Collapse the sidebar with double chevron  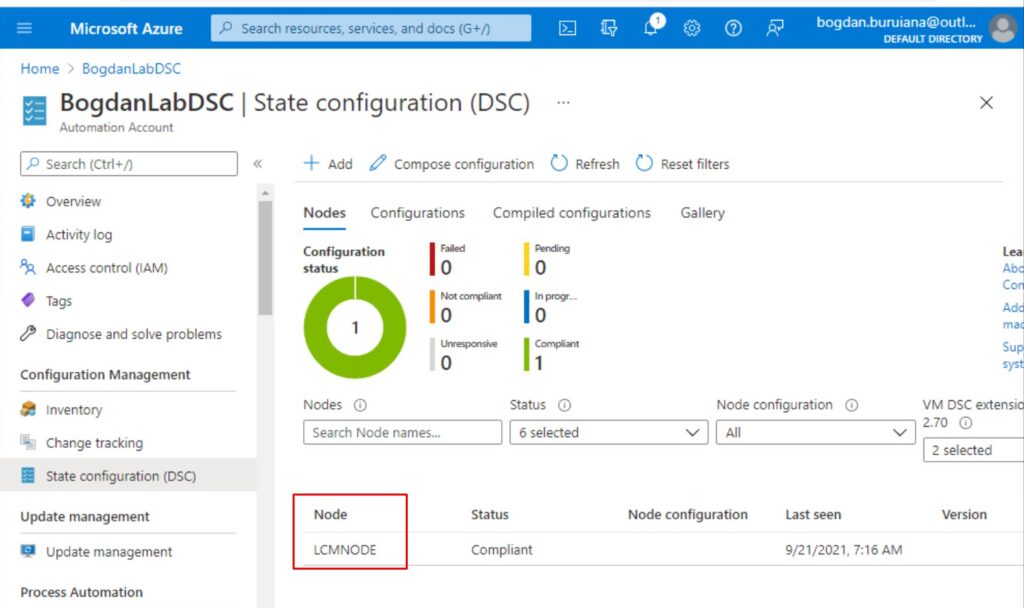257,164
